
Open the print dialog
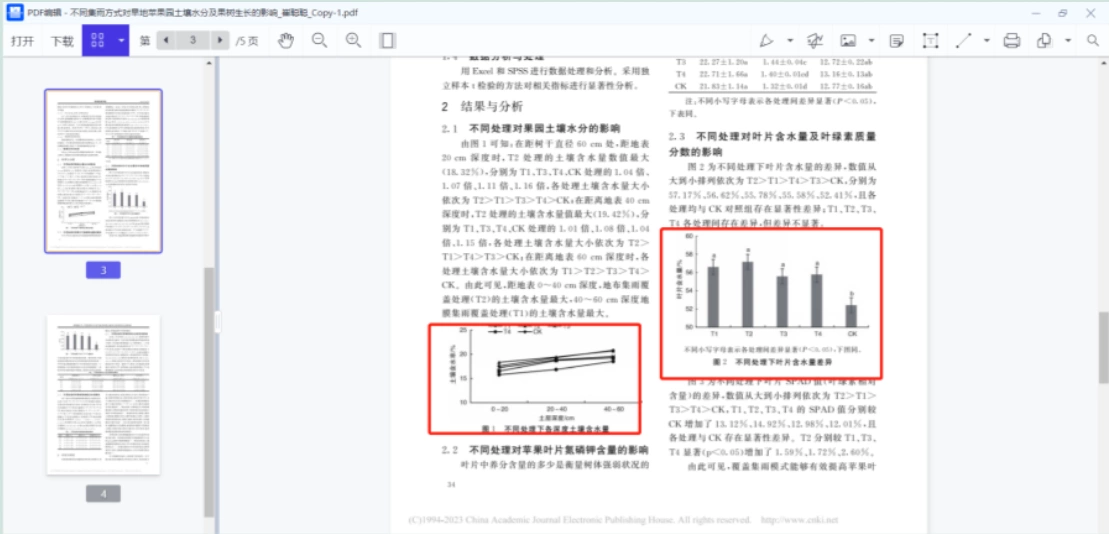pyautogui.click(x=1012, y=41)
